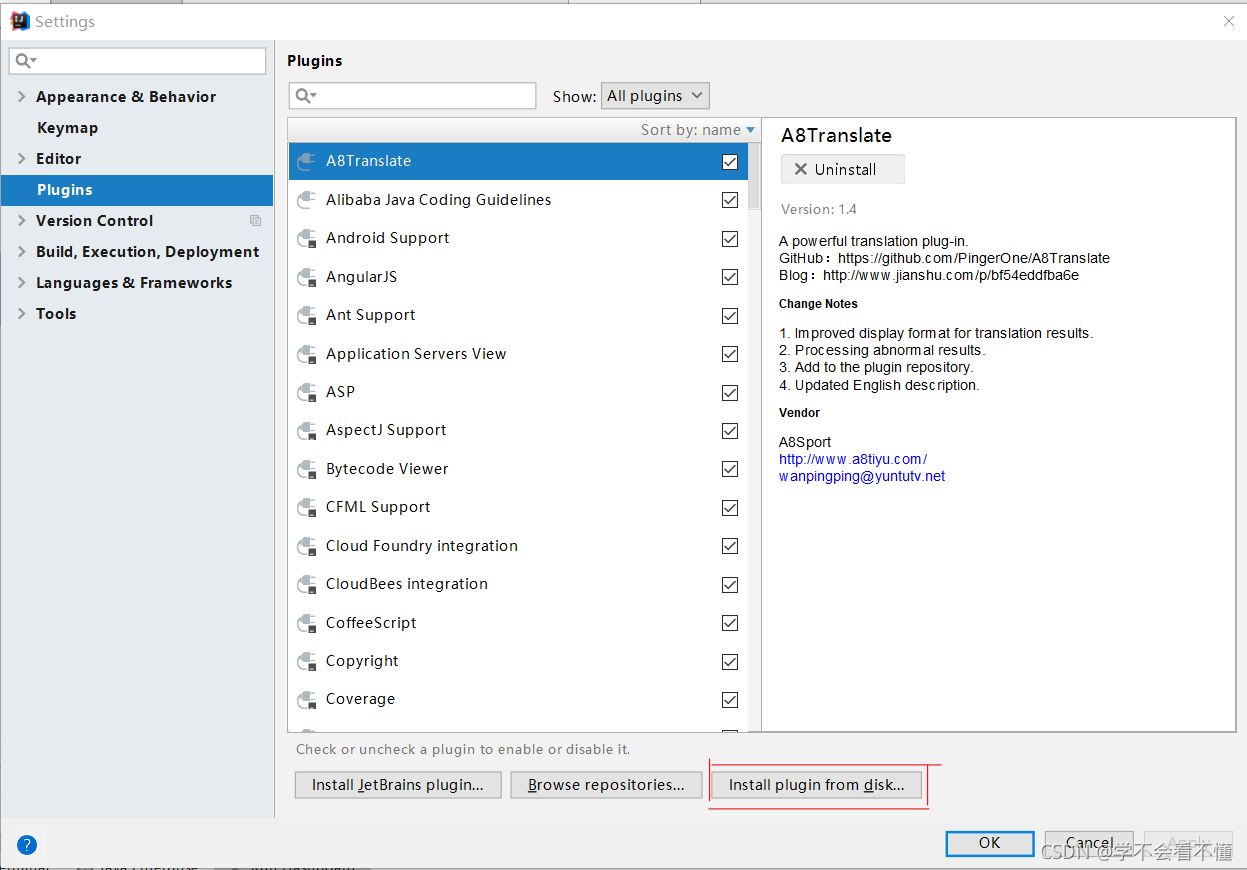This screenshot has width=1247, height=870.
Task: Click the settings search magnifier icon
Action: click(x=25, y=61)
